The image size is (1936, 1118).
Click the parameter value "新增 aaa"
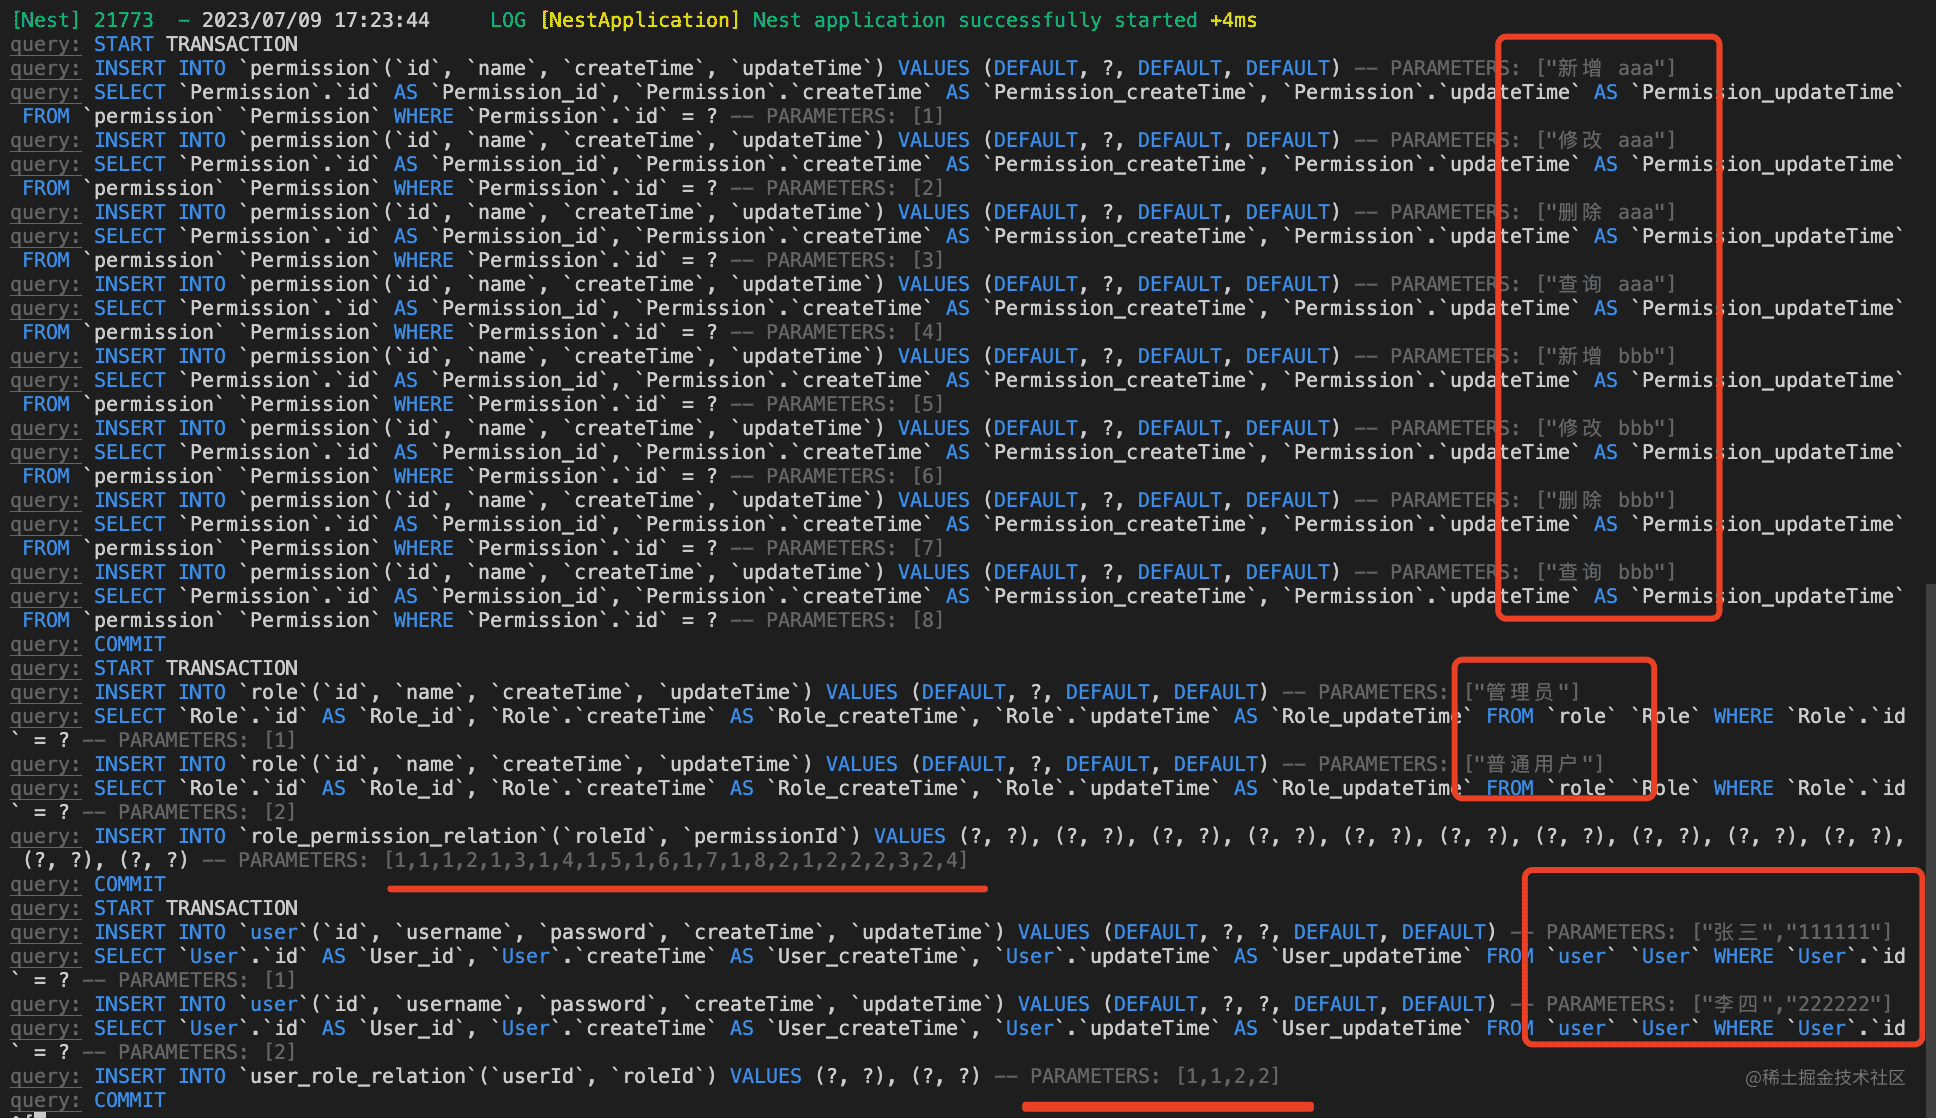[1605, 68]
